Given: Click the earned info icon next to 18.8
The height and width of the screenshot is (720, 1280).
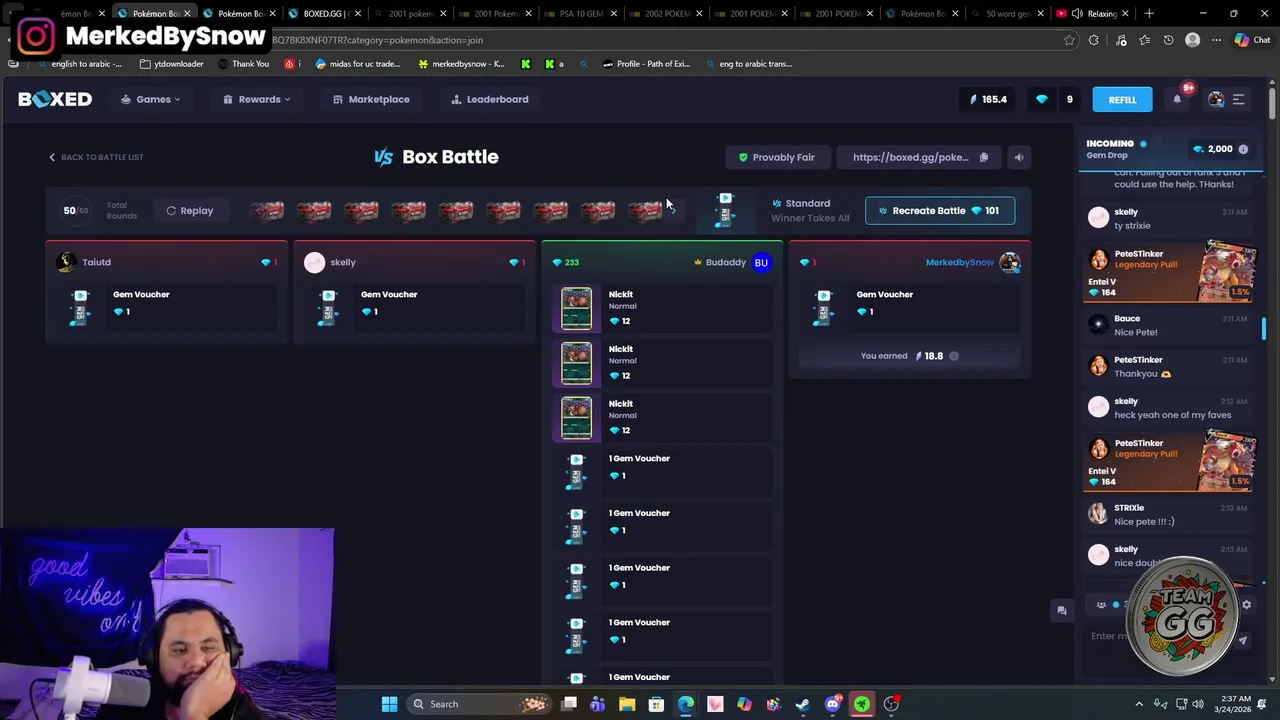Looking at the screenshot, I should pyautogui.click(x=953, y=356).
